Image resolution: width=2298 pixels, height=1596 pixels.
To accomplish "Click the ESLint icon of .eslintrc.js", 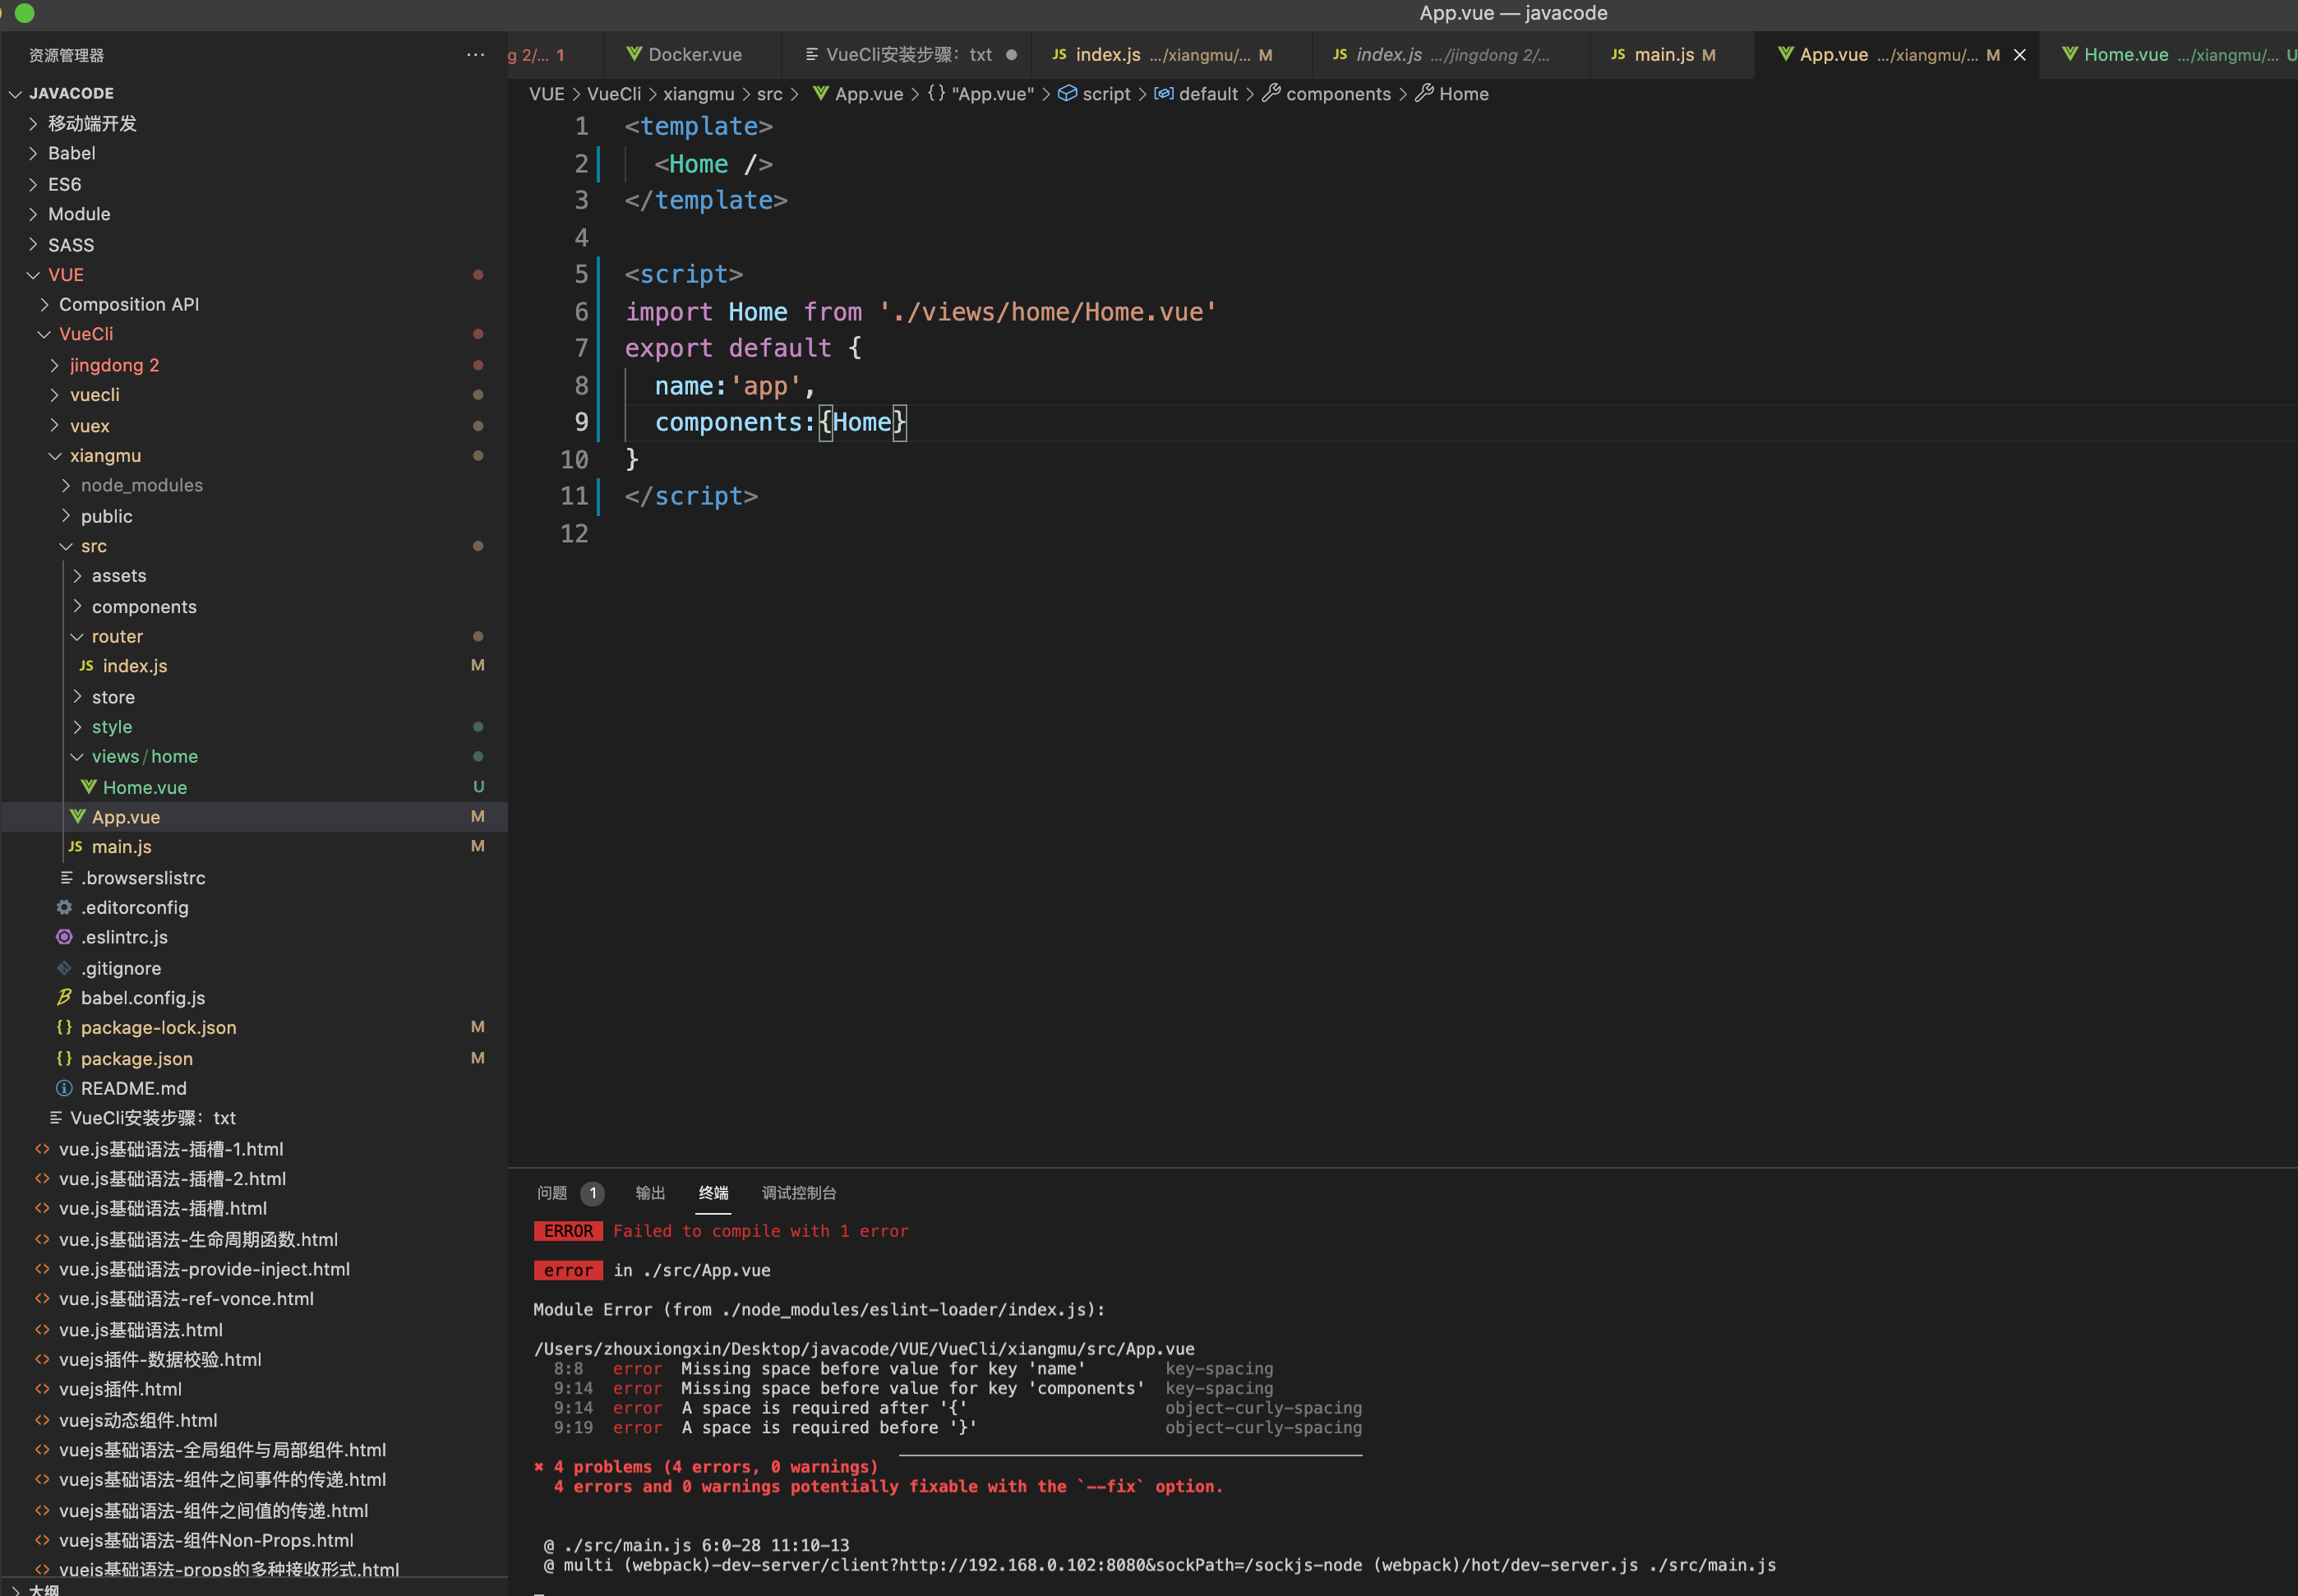I will point(64,937).
